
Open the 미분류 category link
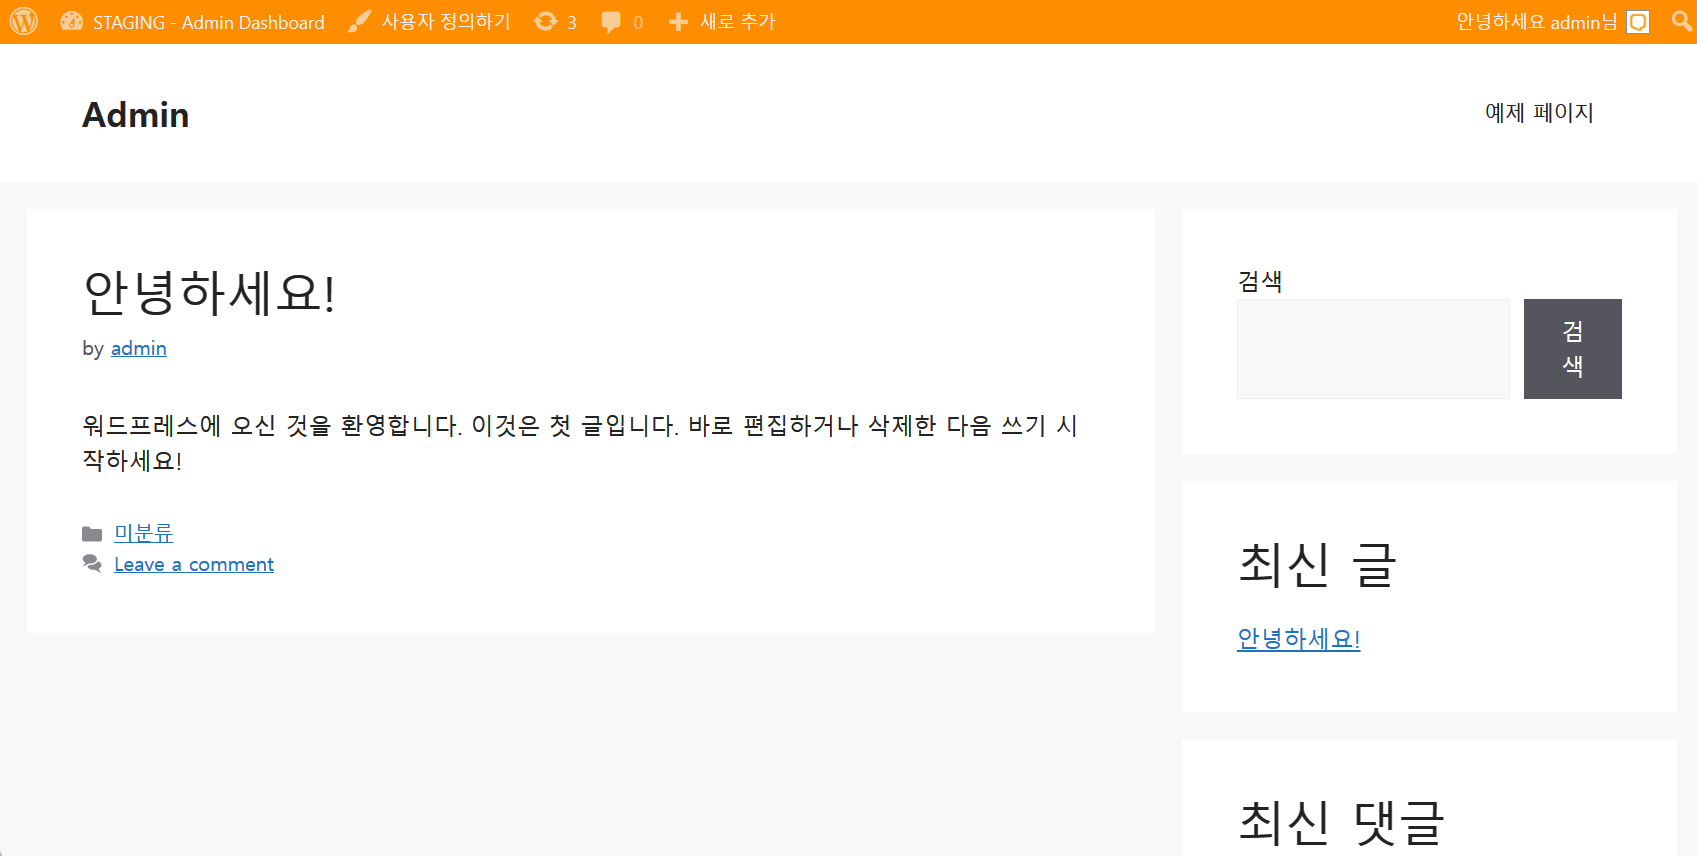(144, 533)
